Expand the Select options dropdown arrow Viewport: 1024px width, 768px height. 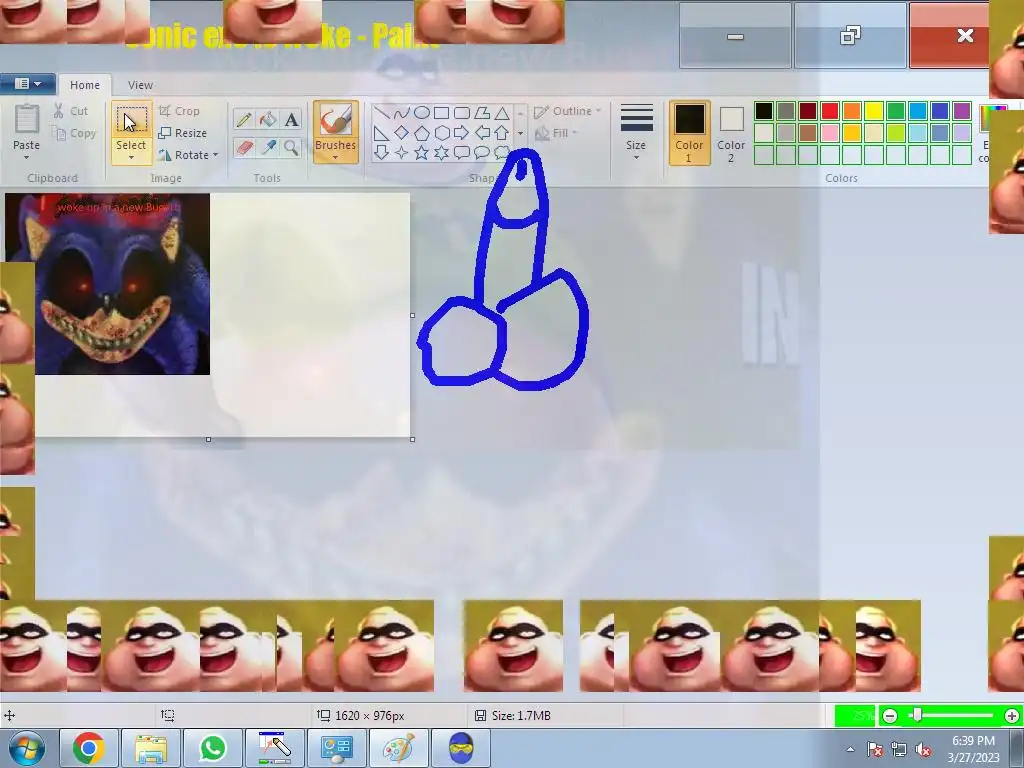pos(131,157)
